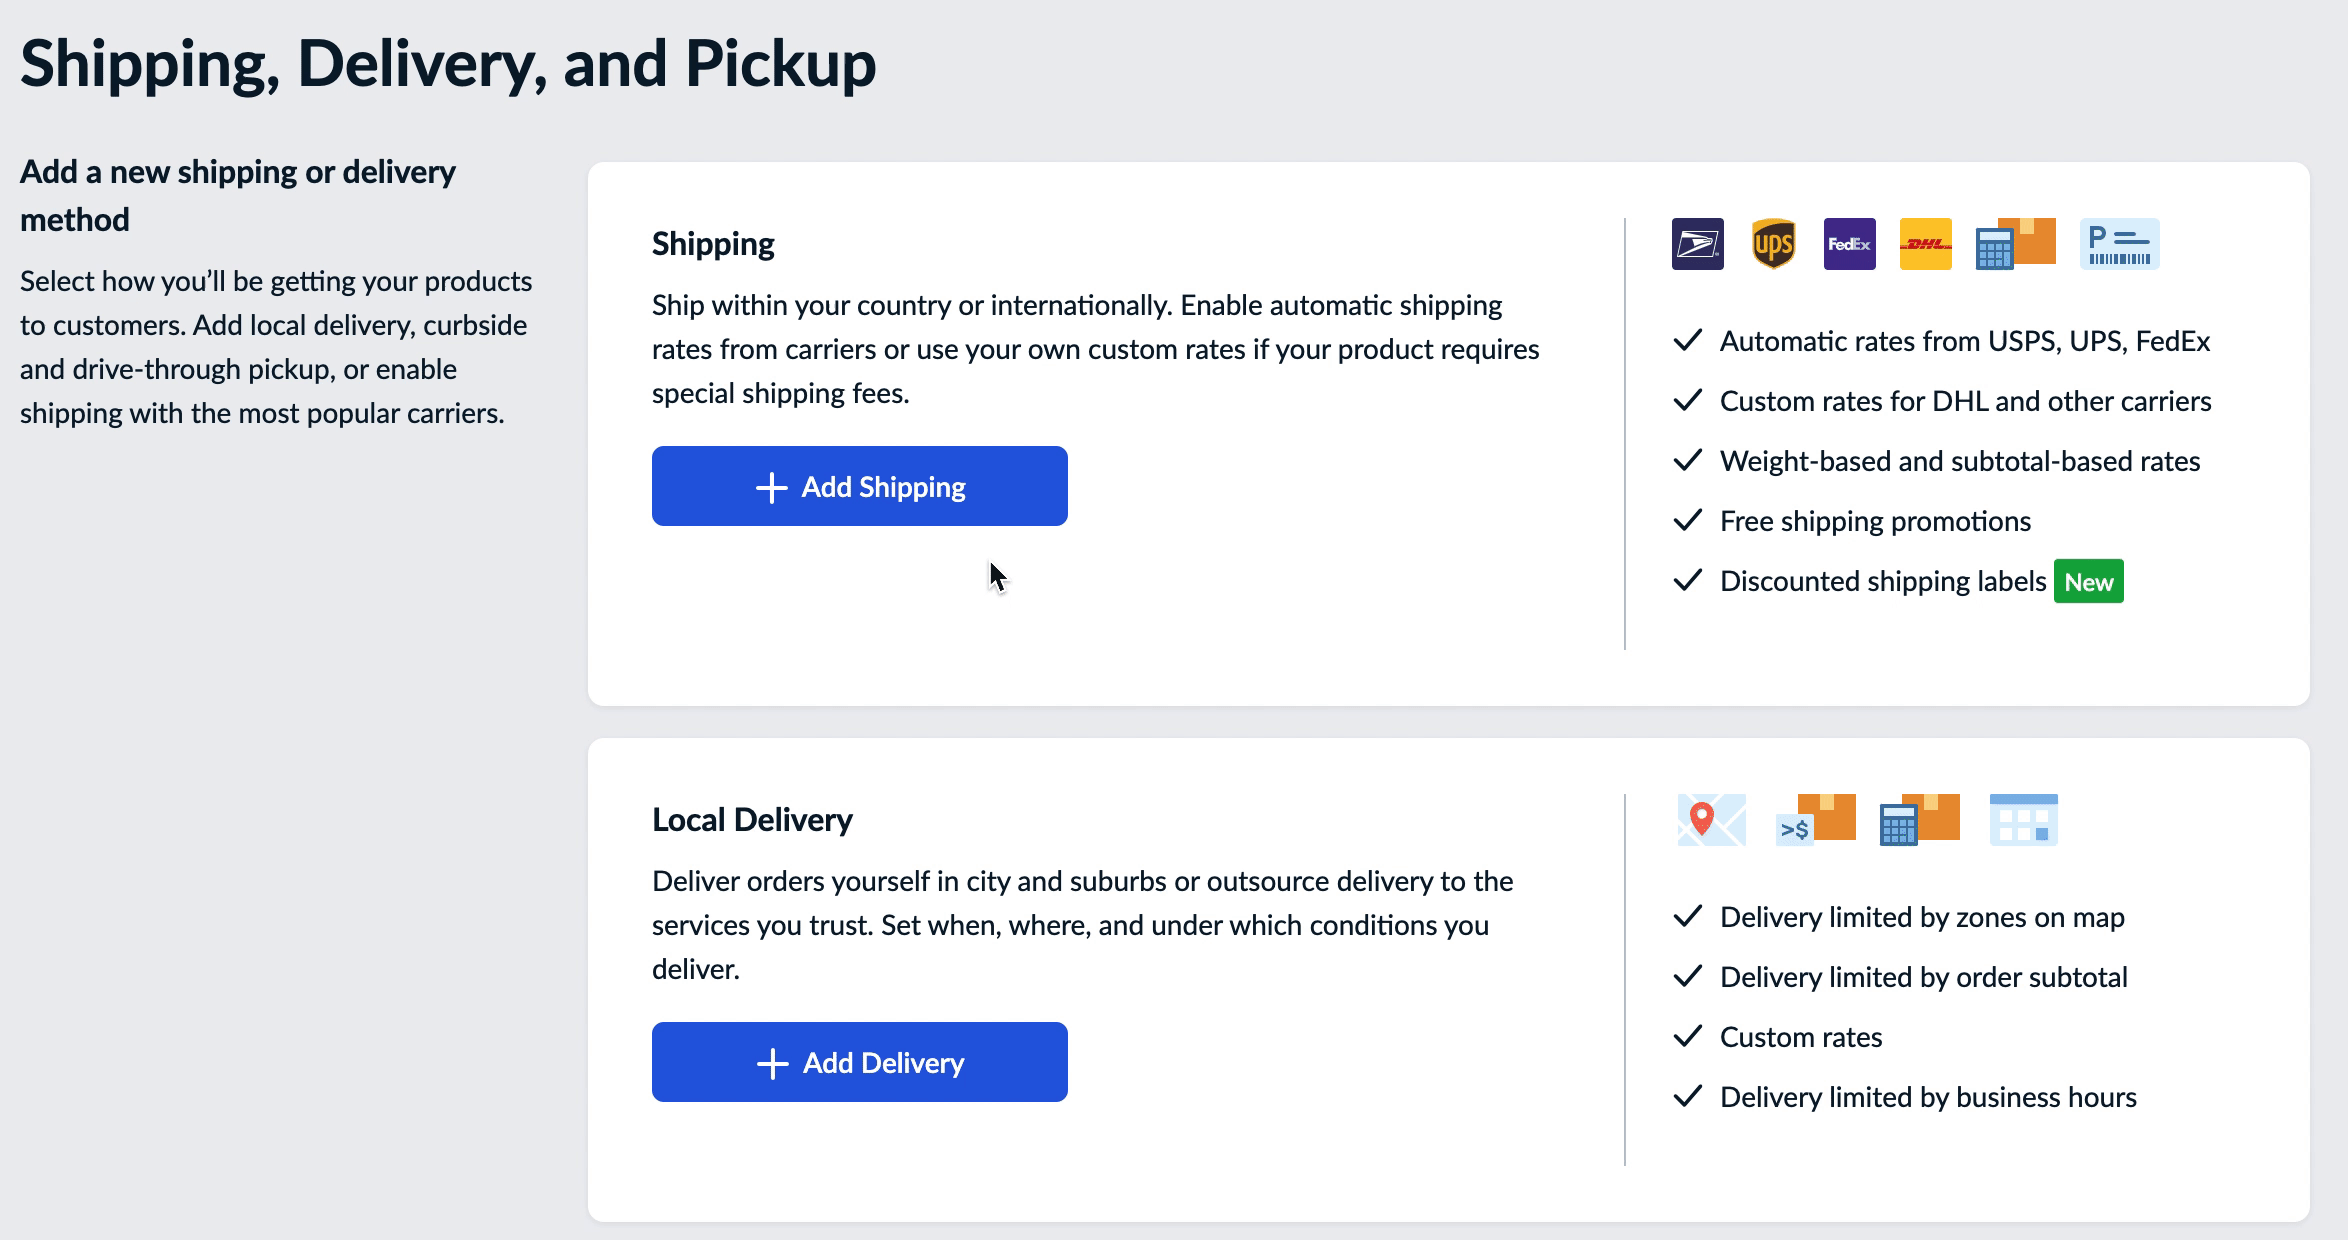Click the UPS shield logo

click(x=1773, y=244)
